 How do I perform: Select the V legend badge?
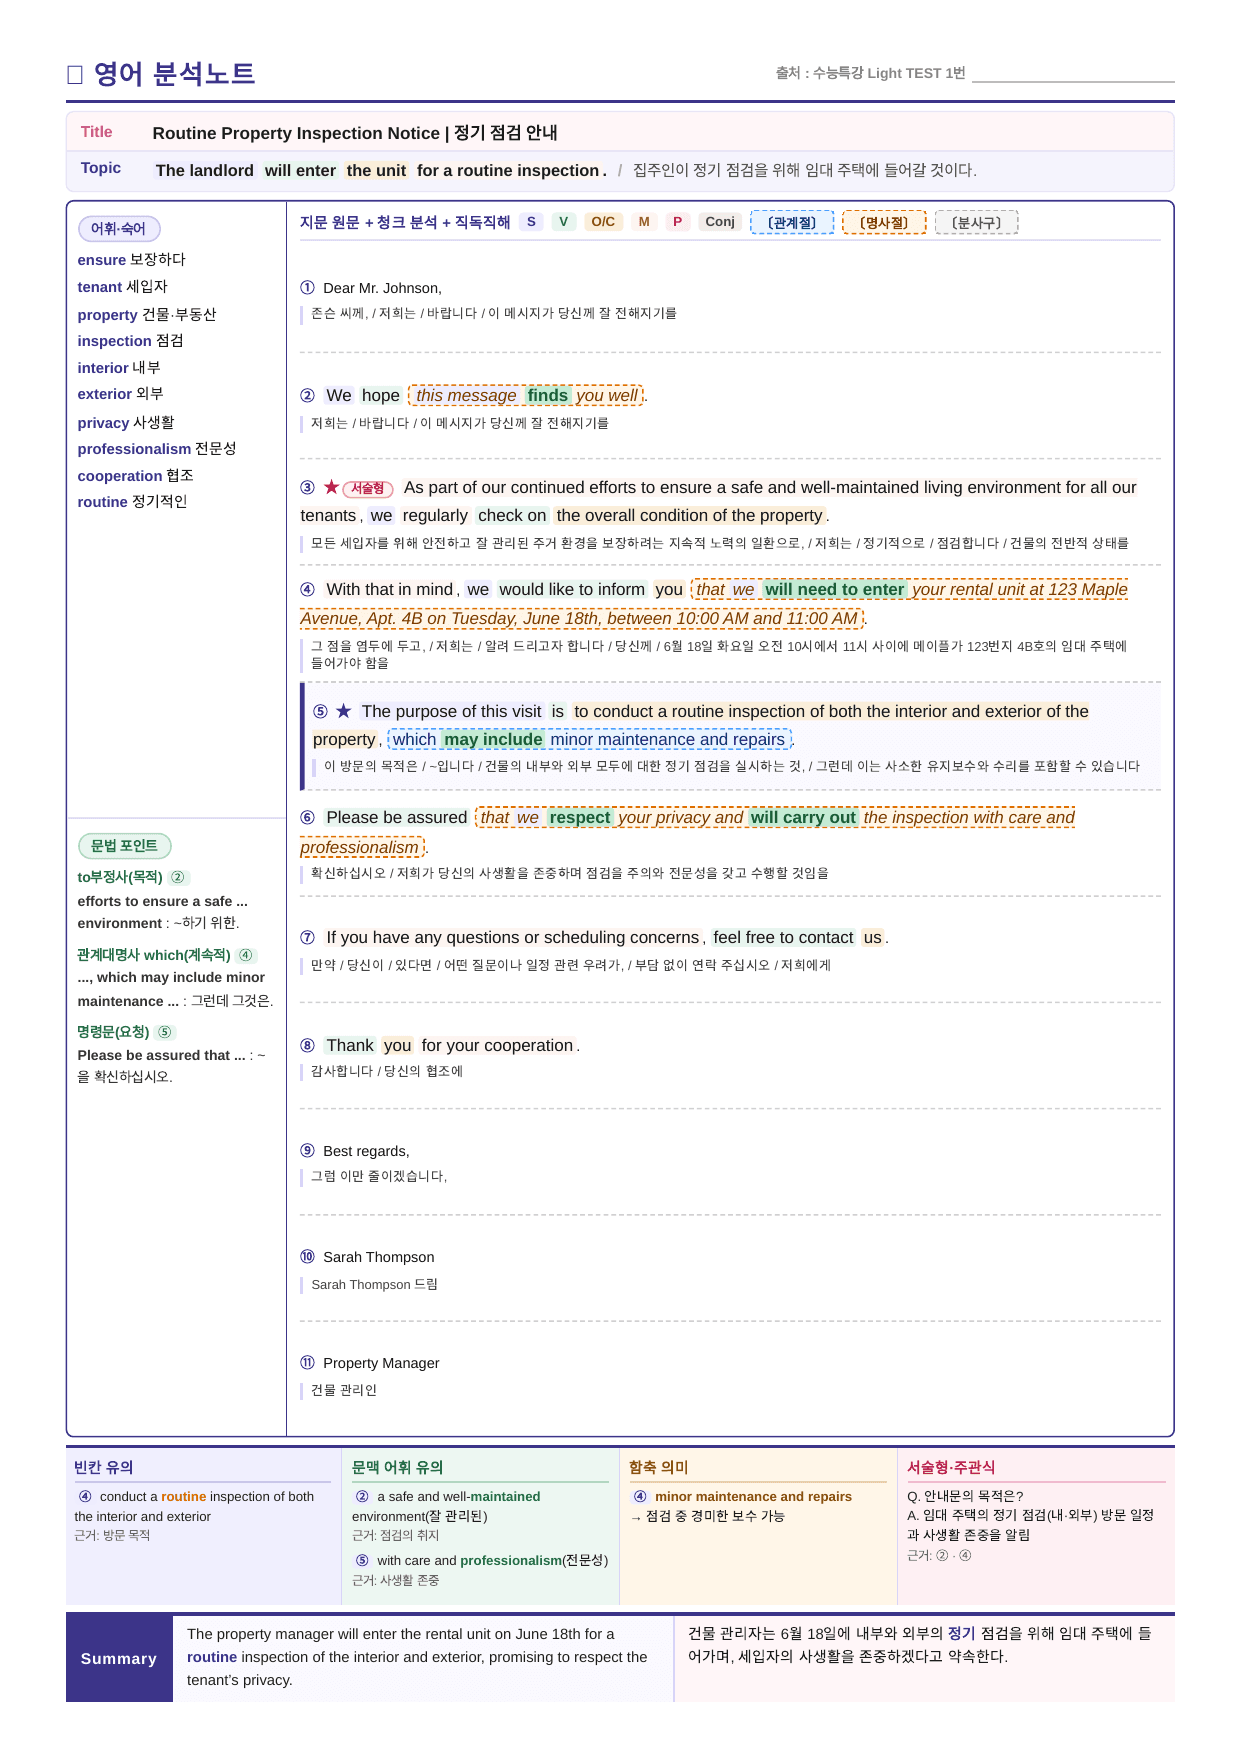pos(564,222)
